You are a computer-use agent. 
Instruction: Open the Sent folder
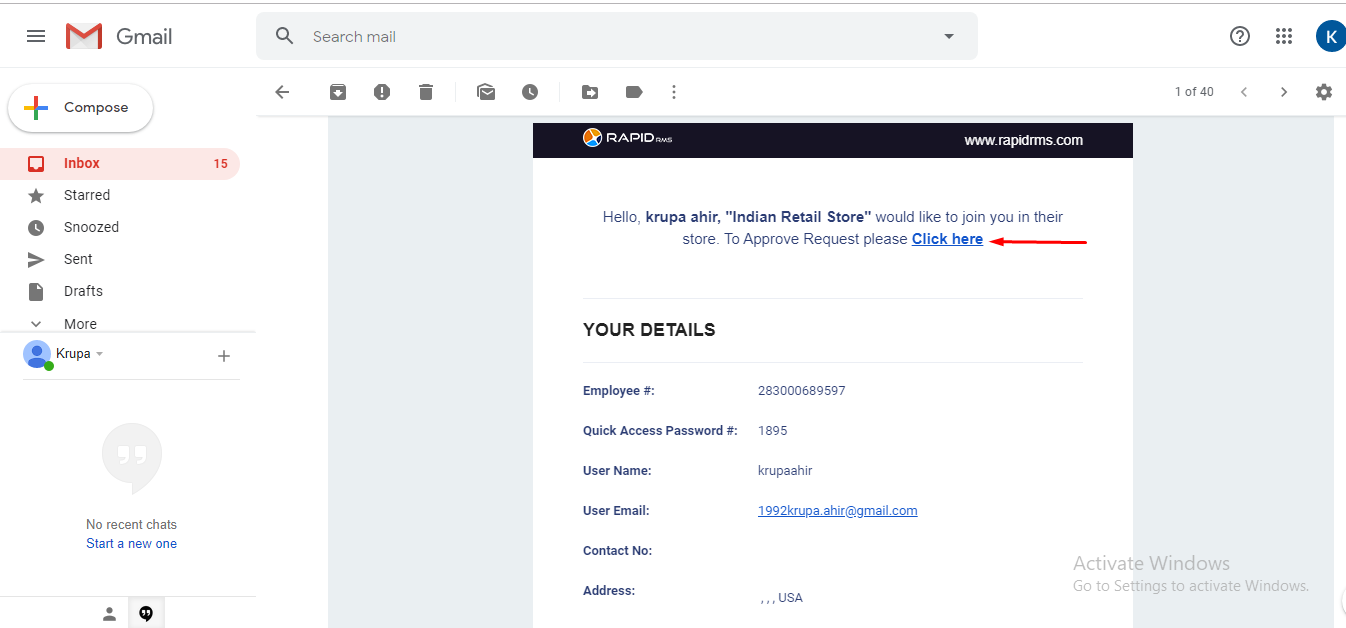[78, 259]
